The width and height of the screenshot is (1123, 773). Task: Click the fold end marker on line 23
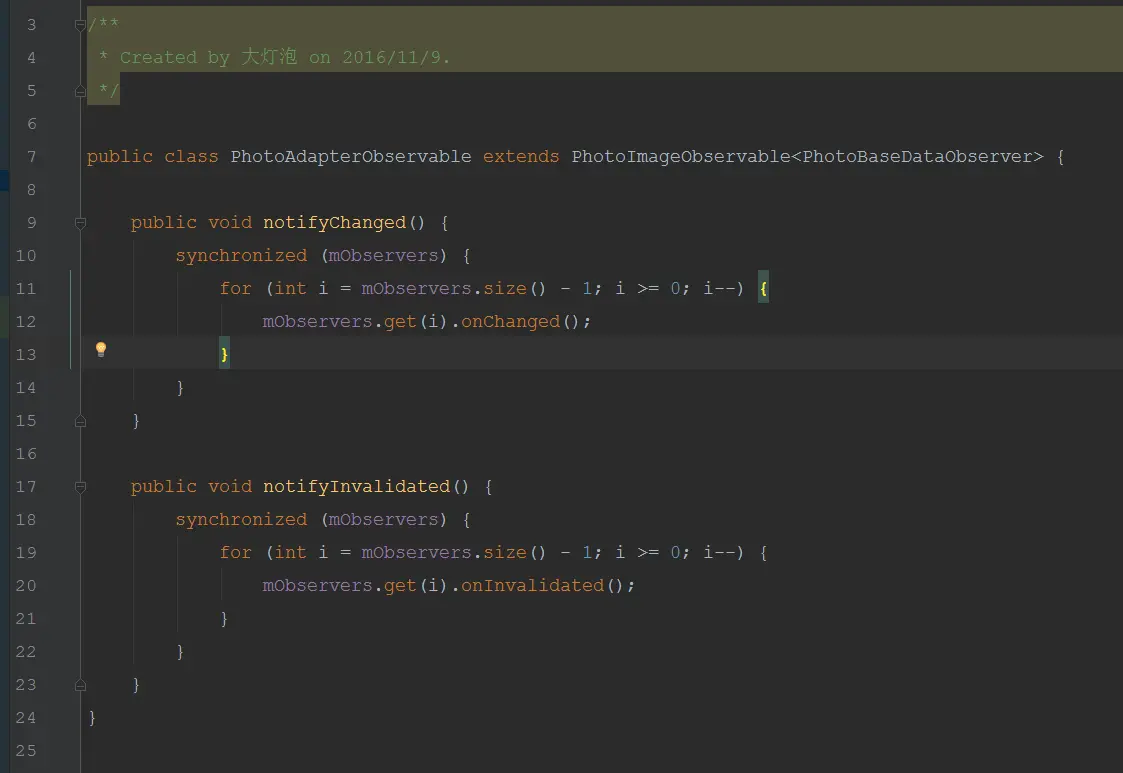tap(80, 685)
